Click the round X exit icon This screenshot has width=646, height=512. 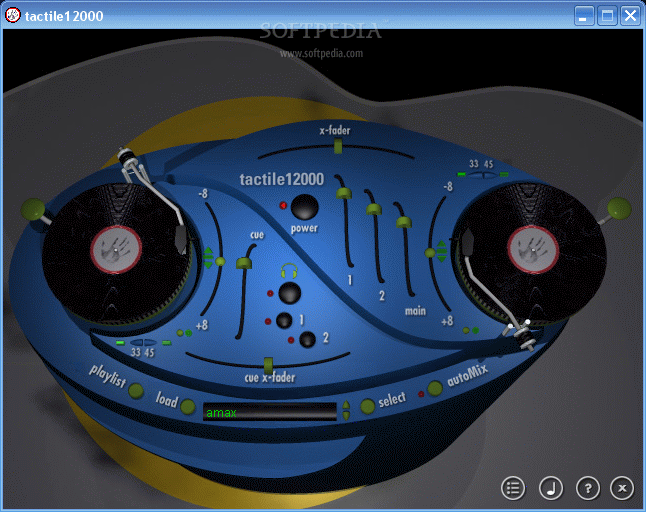point(622,488)
